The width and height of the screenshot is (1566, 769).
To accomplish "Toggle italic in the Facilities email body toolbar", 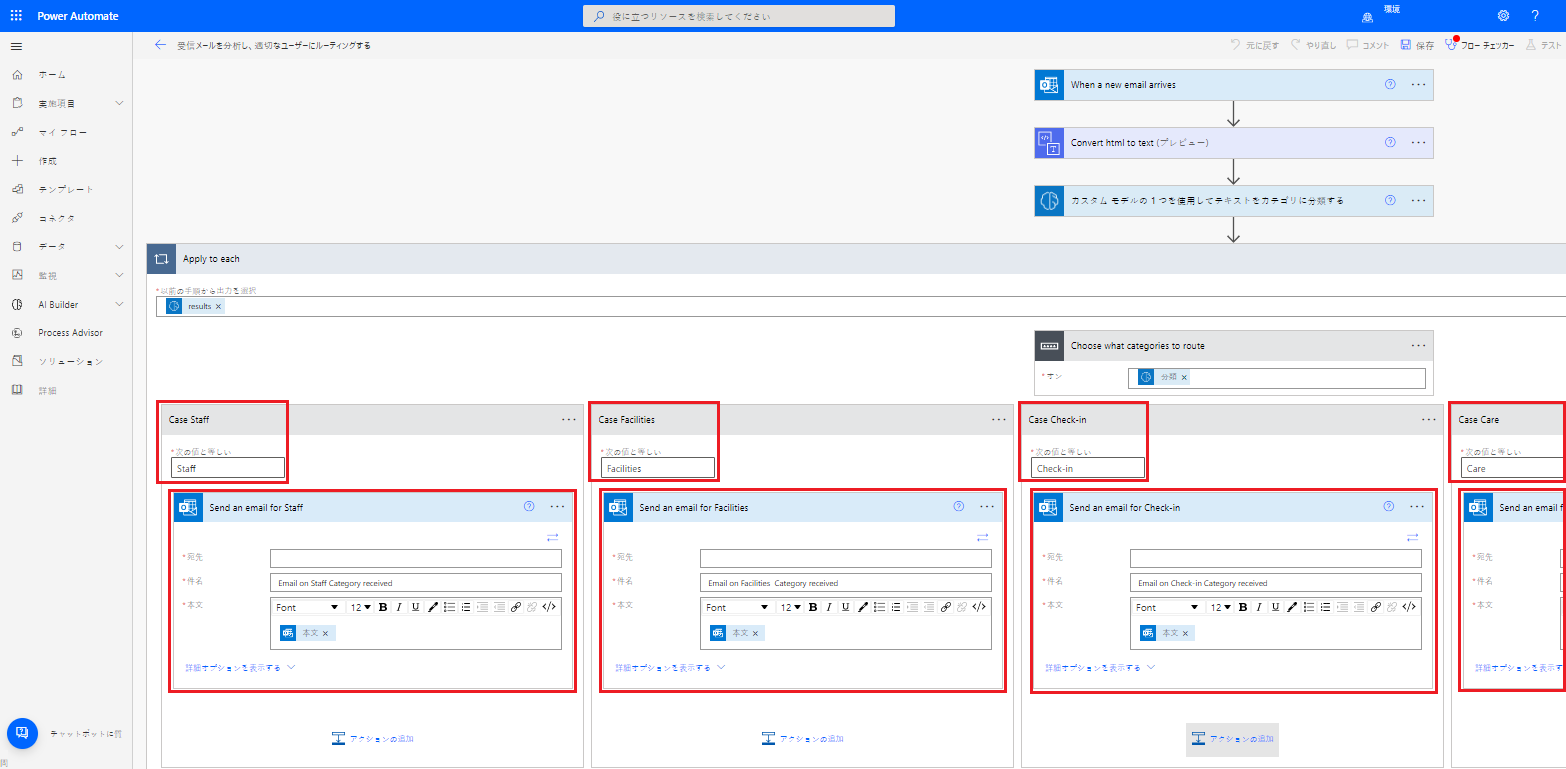I will (x=829, y=606).
